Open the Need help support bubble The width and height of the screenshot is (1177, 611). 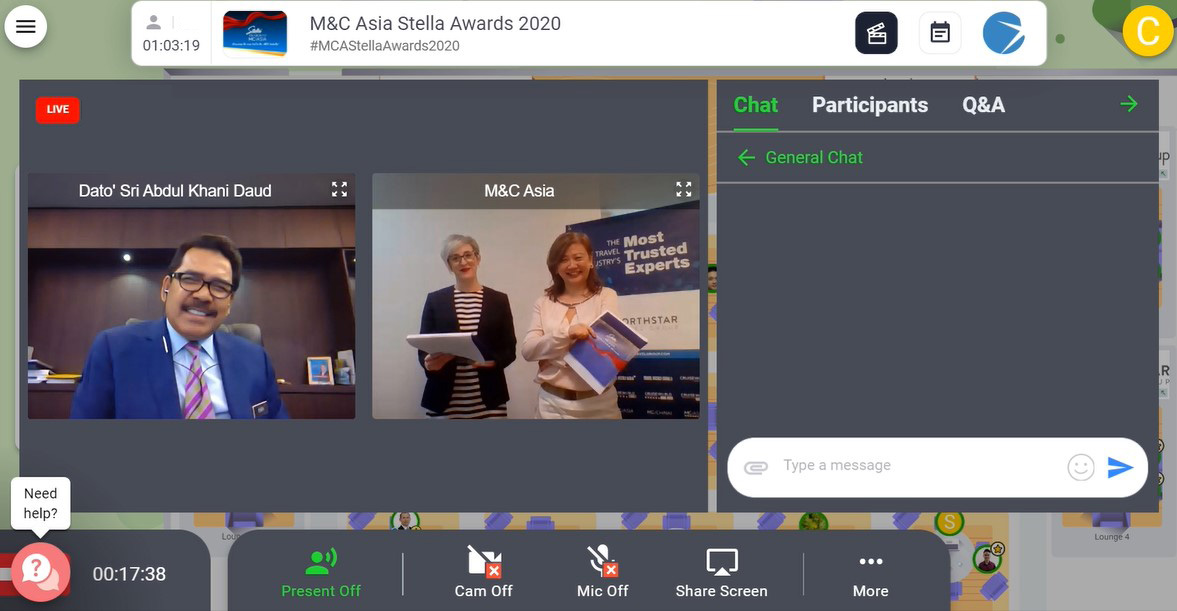(x=41, y=572)
